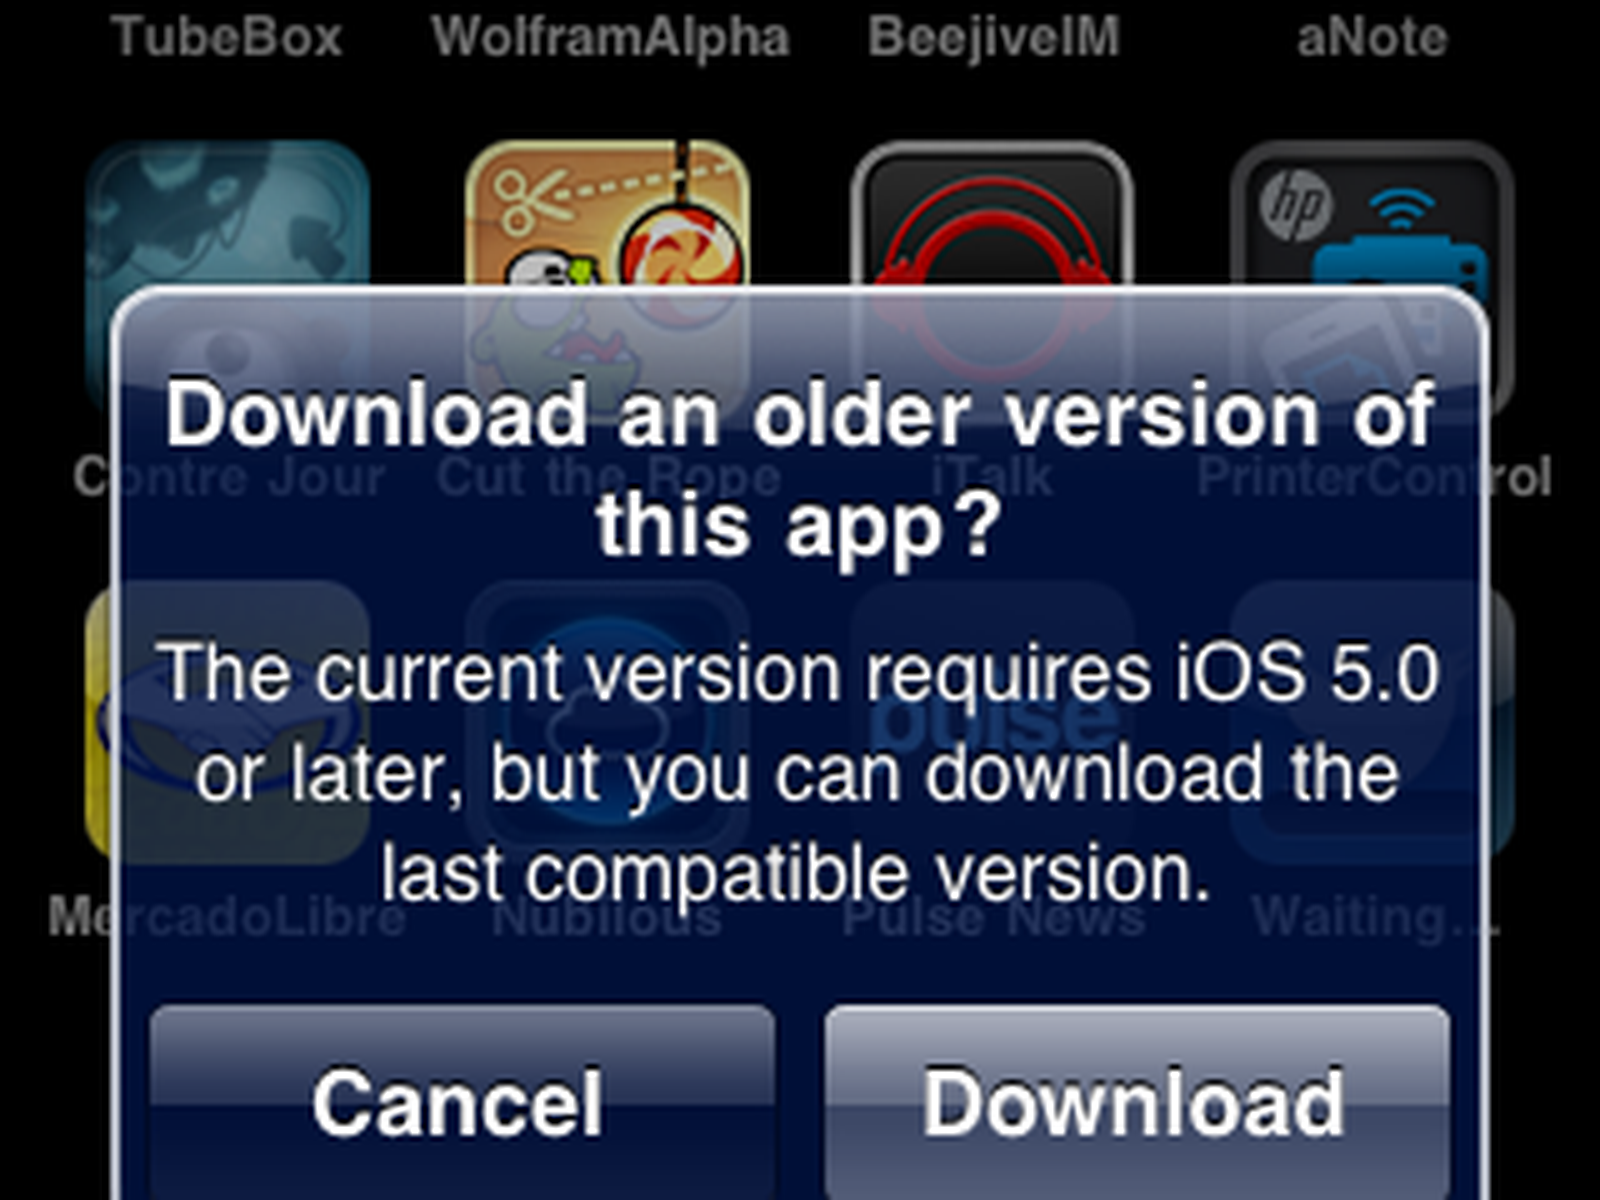The width and height of the screenshot is (1600, 1200).
Task: Tap the PrinterControl text label
Action: click(1374, 477)
